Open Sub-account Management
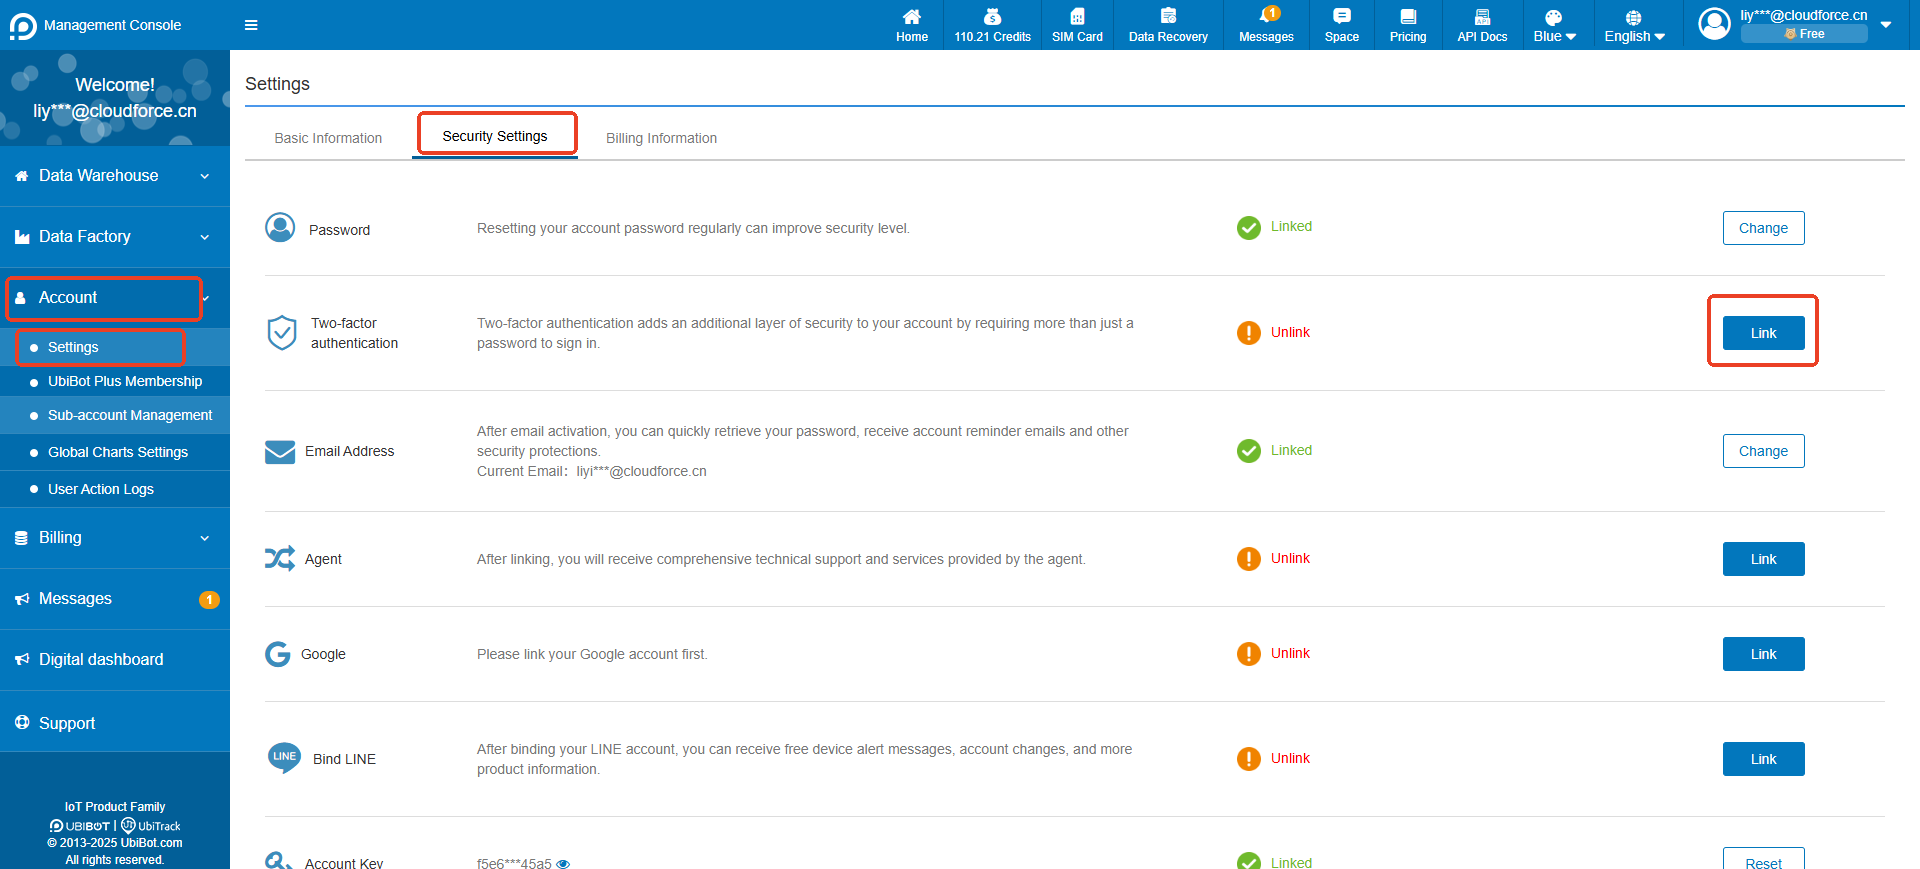 point(115,415)
